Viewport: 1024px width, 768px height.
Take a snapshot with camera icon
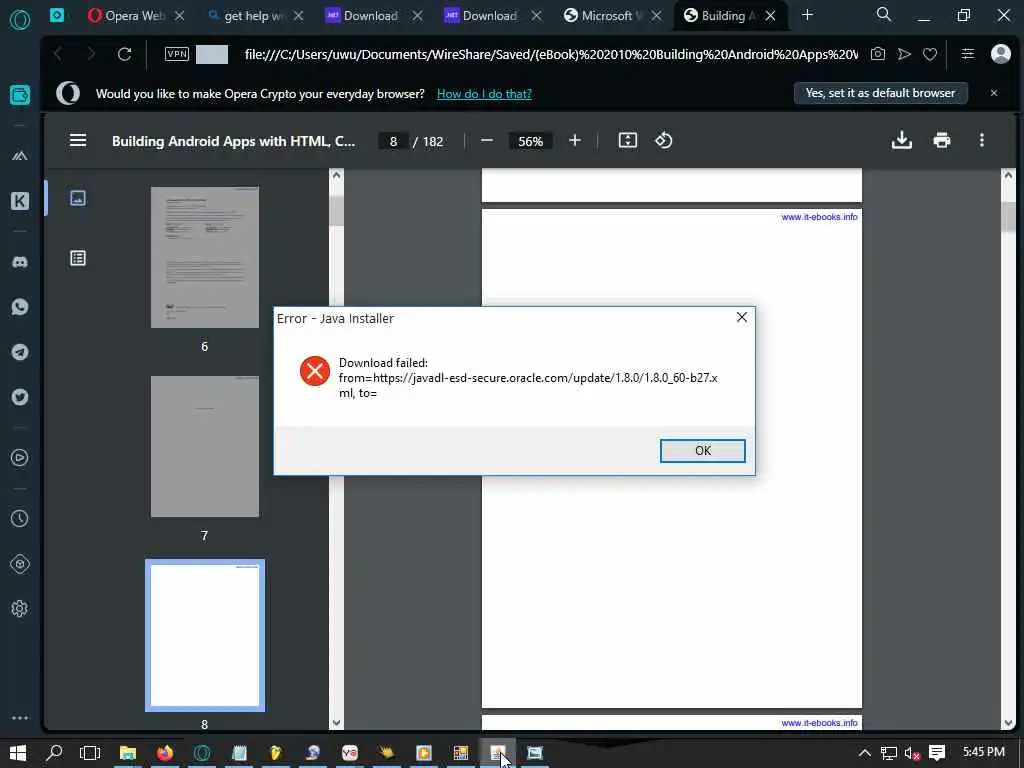[x=878, y=54]
